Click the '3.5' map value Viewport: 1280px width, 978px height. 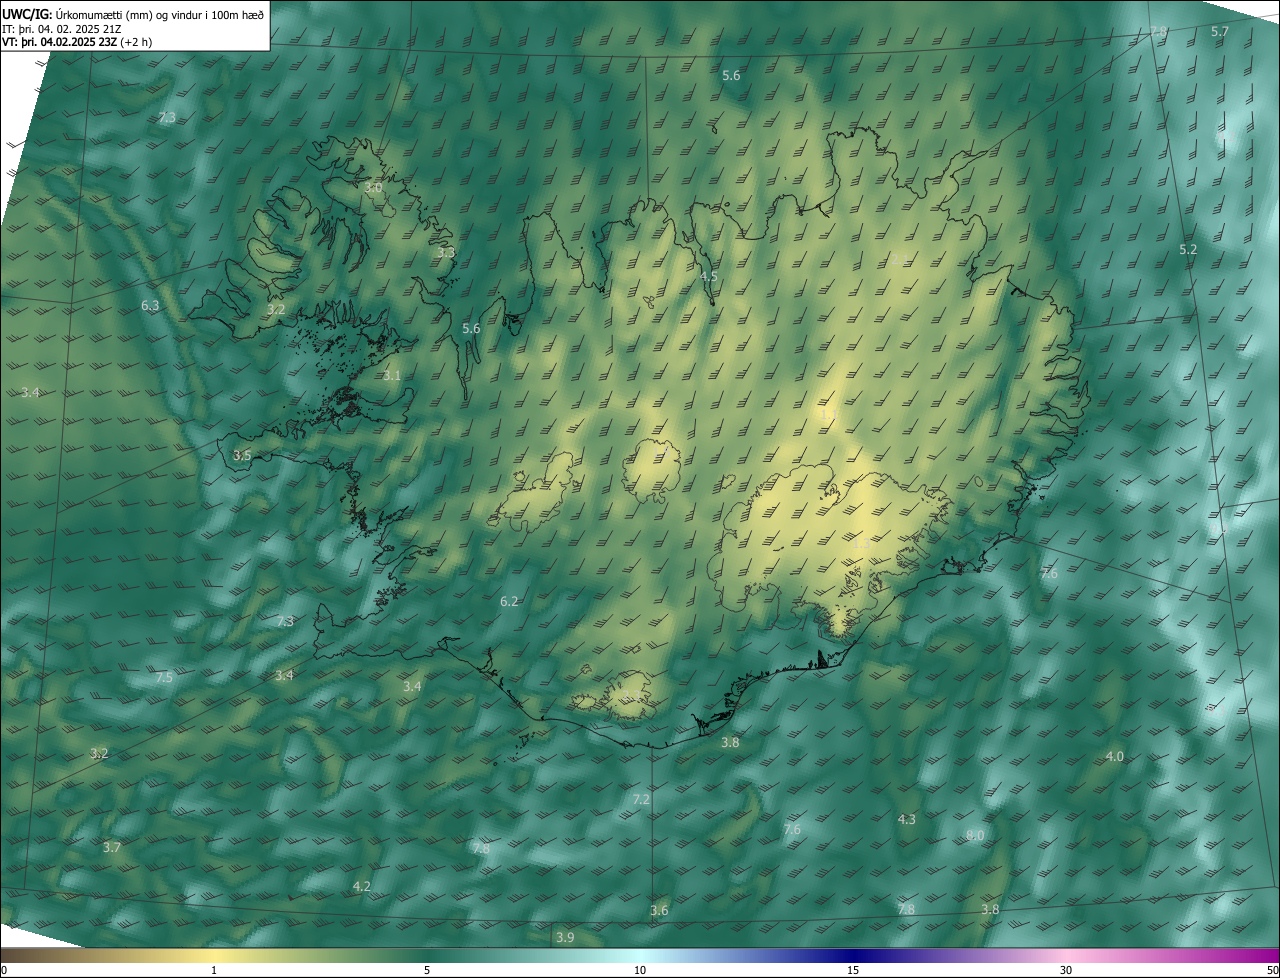(242, 456)
